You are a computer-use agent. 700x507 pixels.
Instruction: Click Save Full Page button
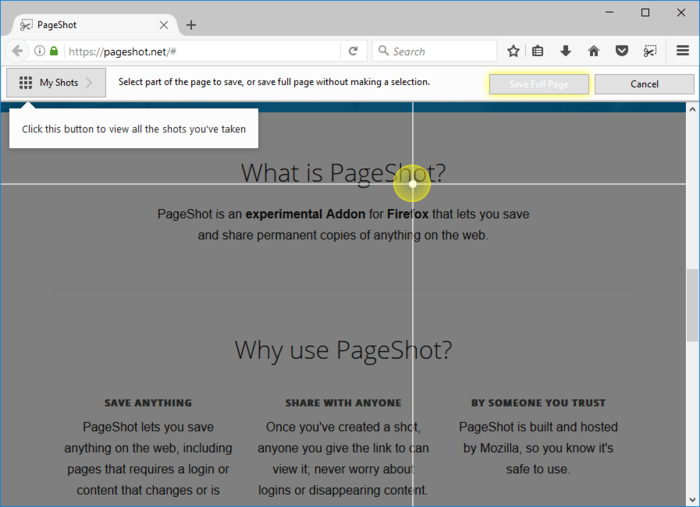pyautogui.click(x=539, y=84)
